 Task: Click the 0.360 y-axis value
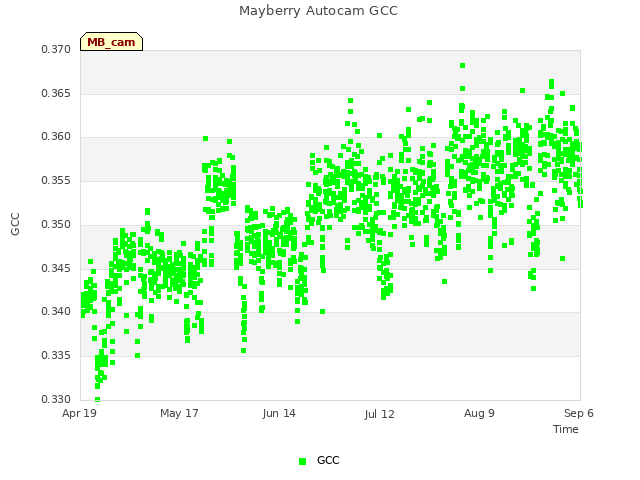56,137
